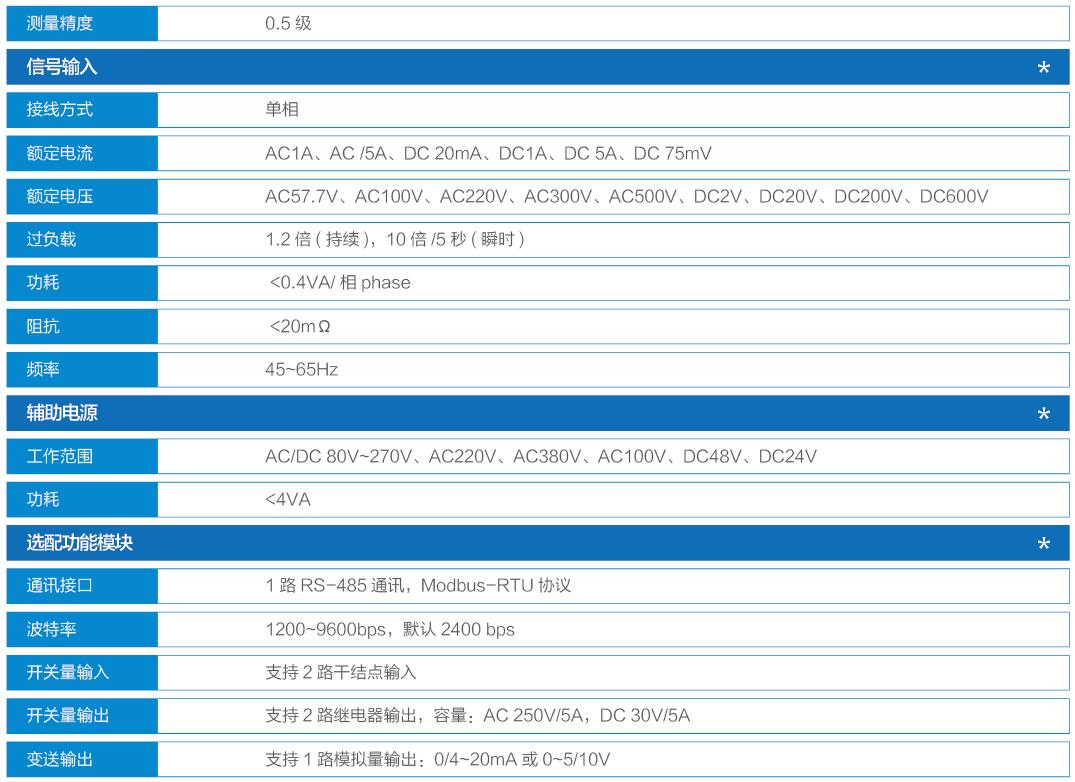Collapse the 辅助电源 section header title
The image size is (1075, 782).
tap(62, 413)
